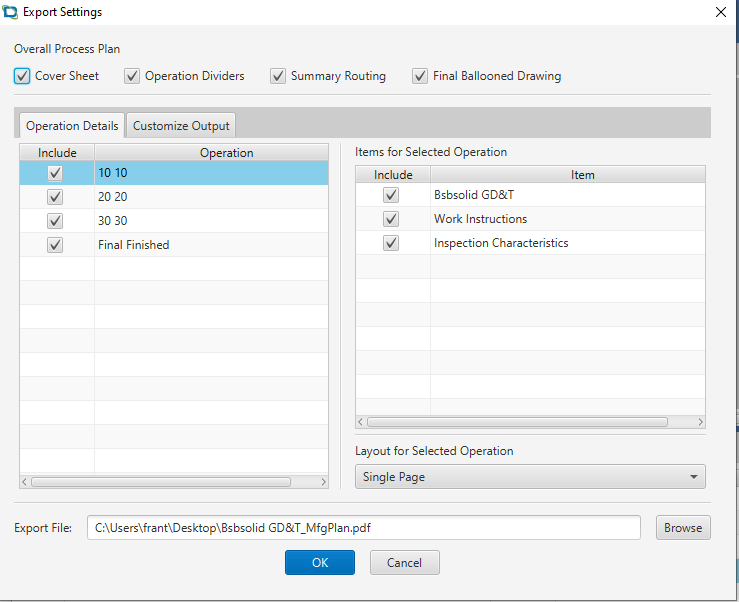The width and height of the screenshot is (739, 602).
Task: Click left arrow of operations table scrollbar
Action: [25, 482]
